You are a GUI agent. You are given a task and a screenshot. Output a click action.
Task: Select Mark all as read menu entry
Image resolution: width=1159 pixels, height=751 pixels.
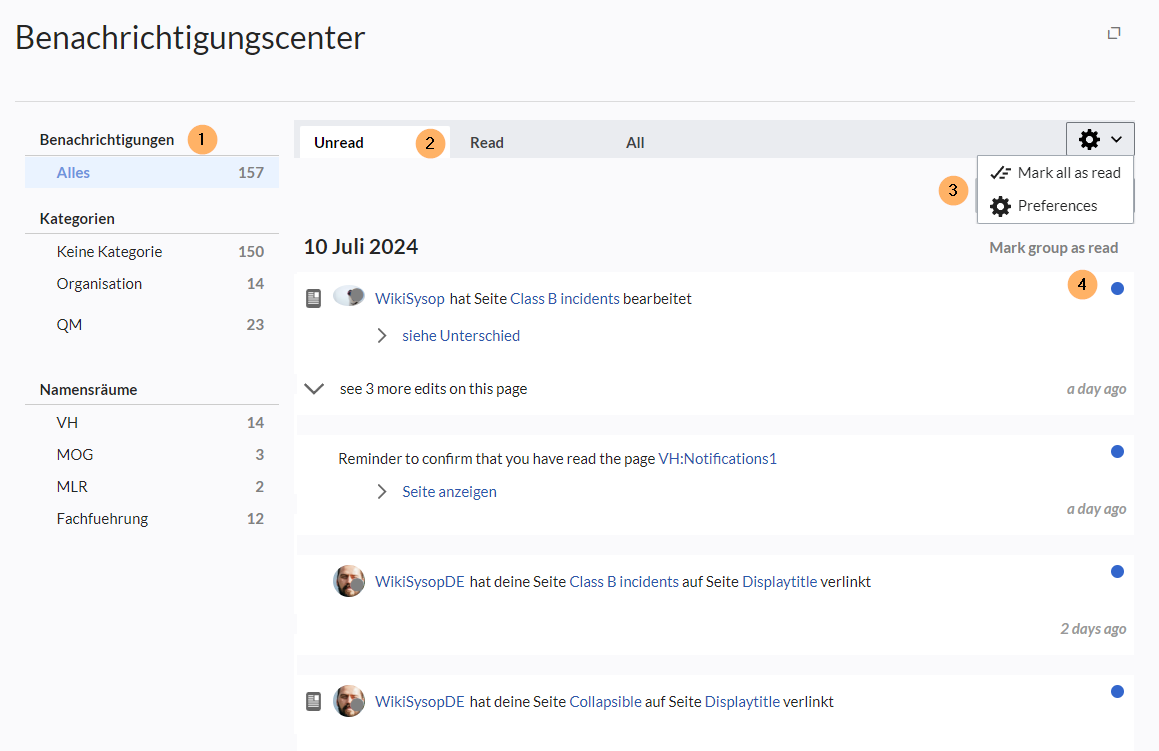pyautogui.click(x=1056, y=173)
